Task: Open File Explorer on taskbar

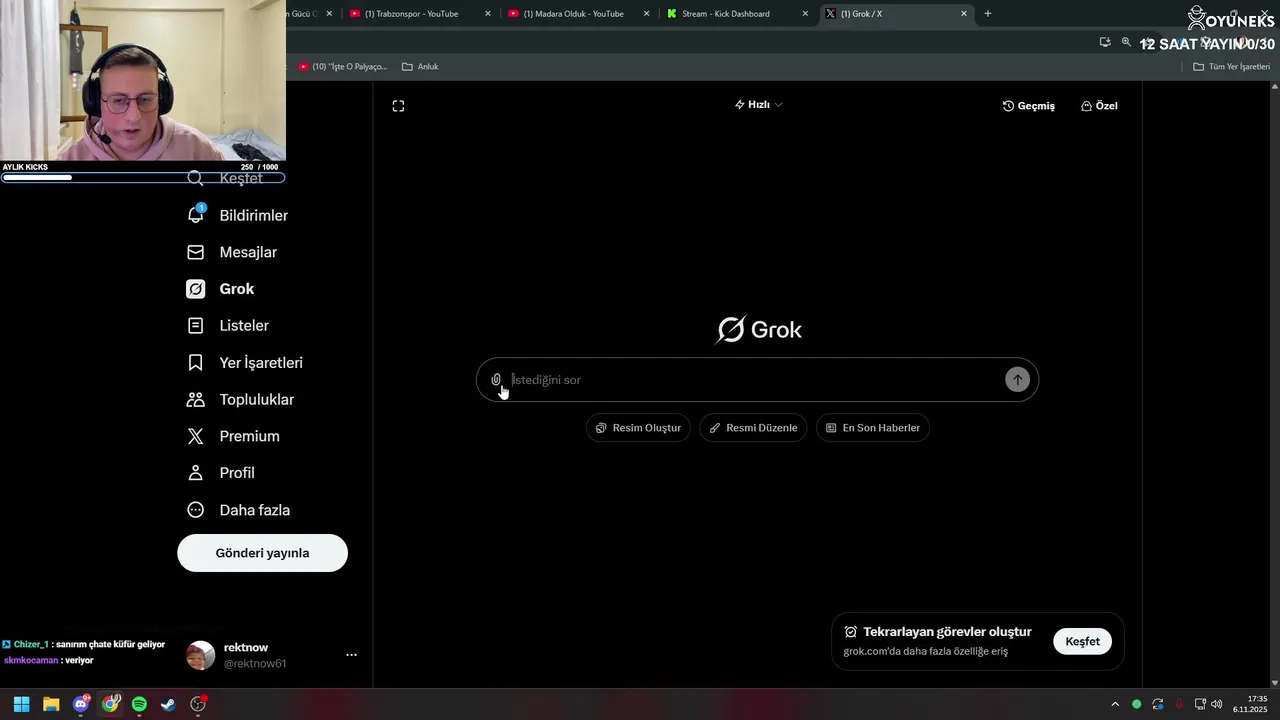Action: click(51, 704)
